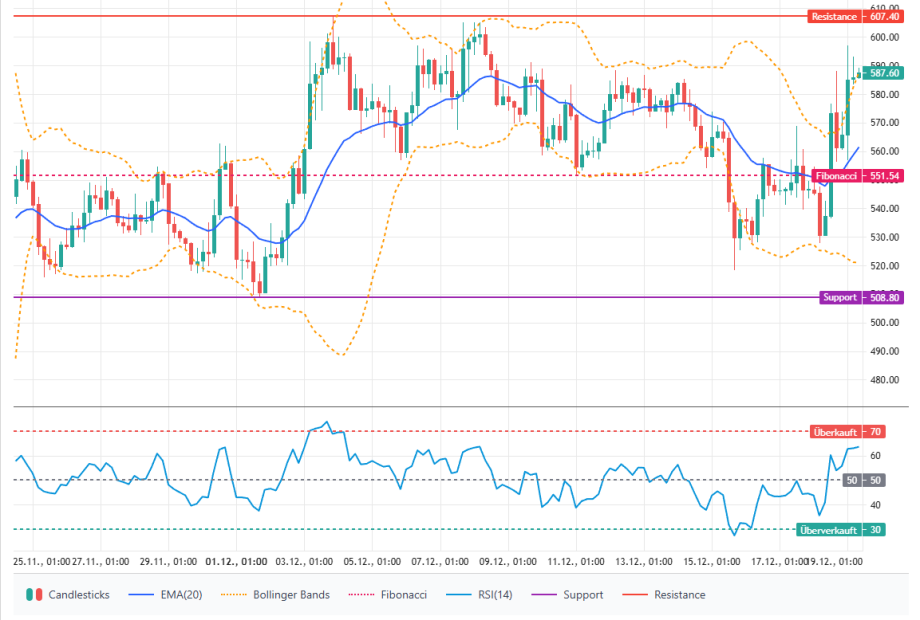
Task: Click the 19.12., 01:00 date label
Action: [834, 562]
